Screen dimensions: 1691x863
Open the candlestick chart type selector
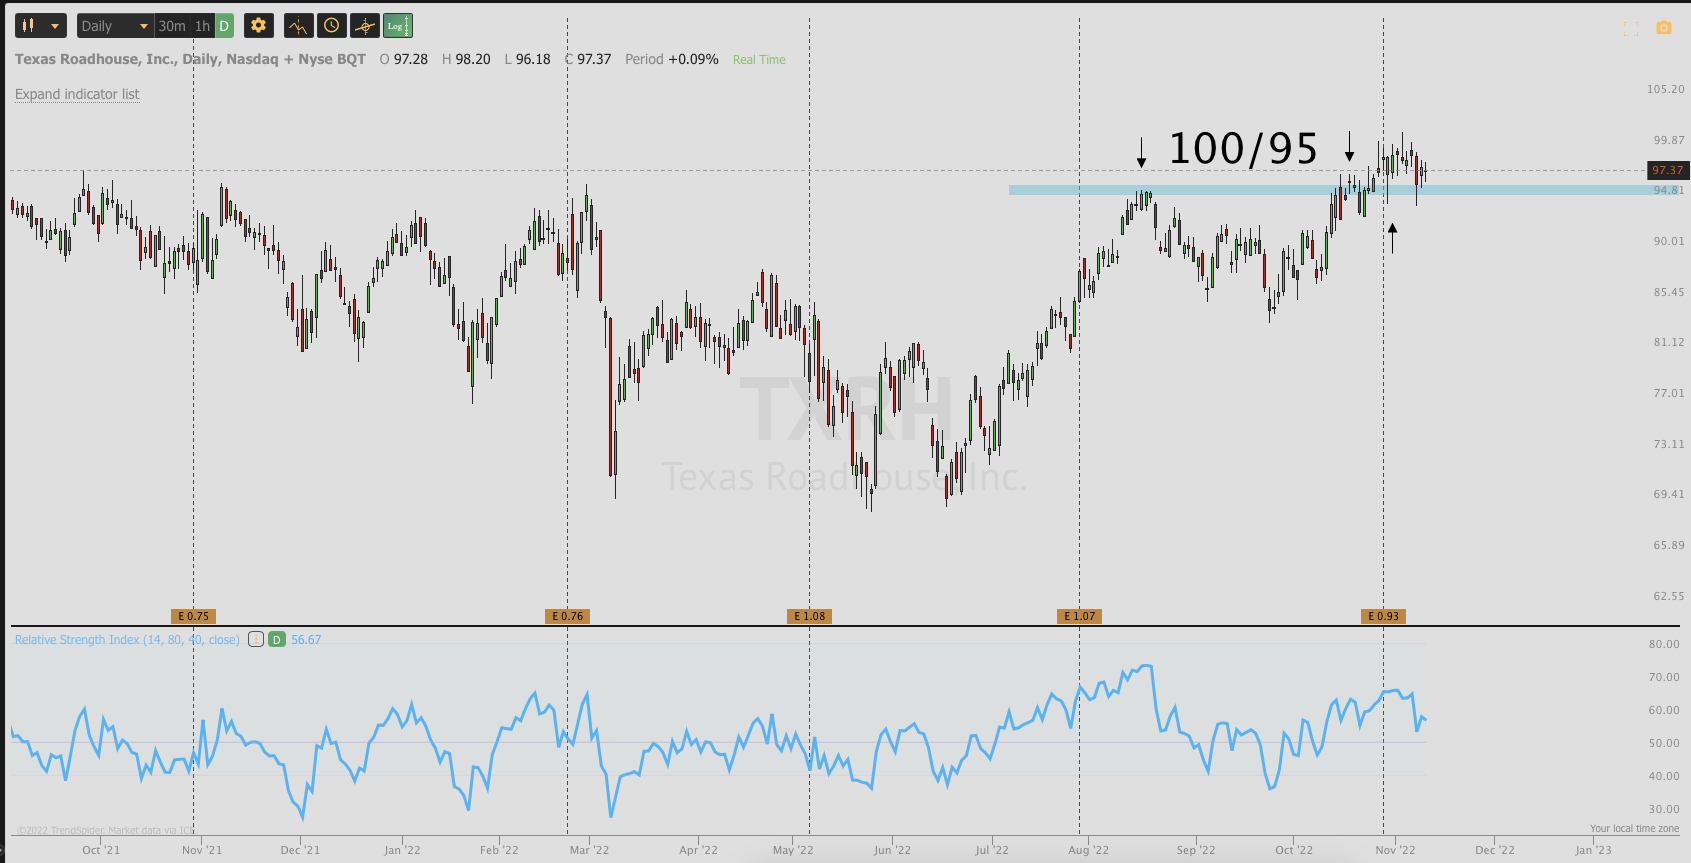pyautogui.click(x=41, y=26)
